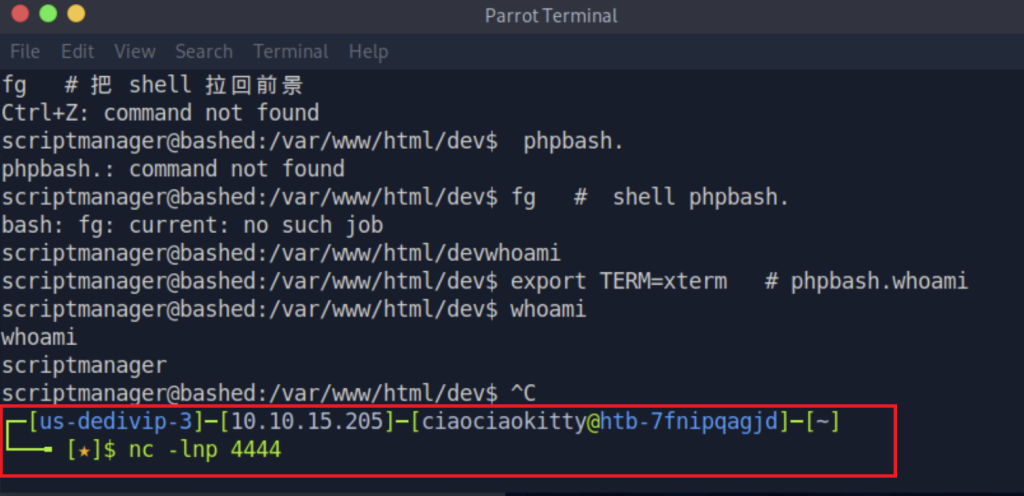This screenshot has height=496, width=1024.
Task: Click the 10.10.15.205 IP address text
Action: pos(307,422)
